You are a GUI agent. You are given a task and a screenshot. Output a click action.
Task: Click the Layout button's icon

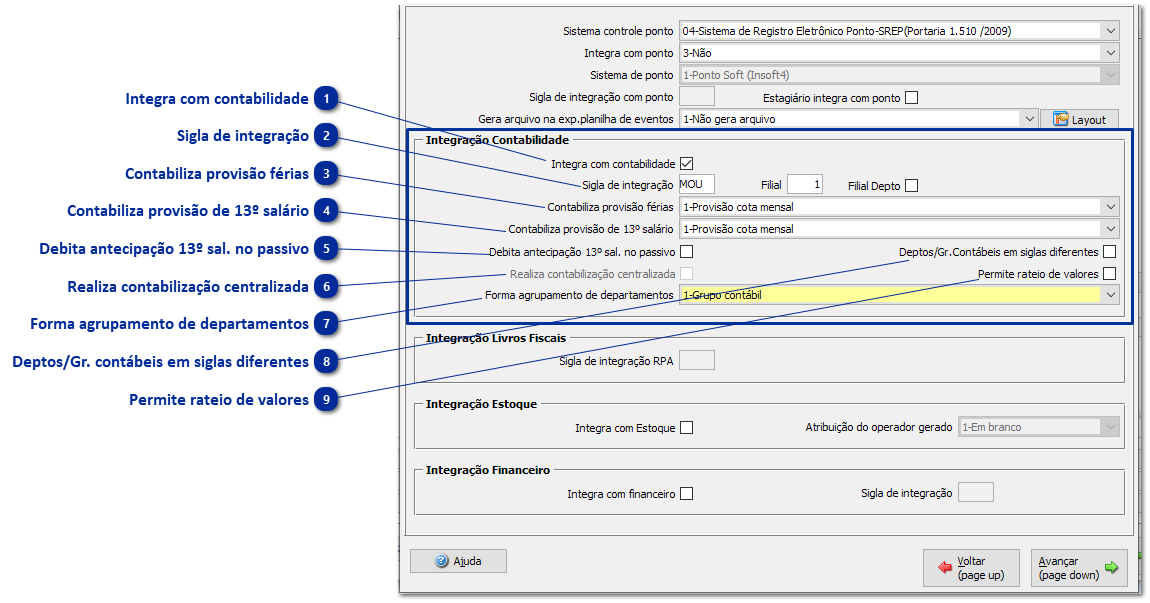1061,119
